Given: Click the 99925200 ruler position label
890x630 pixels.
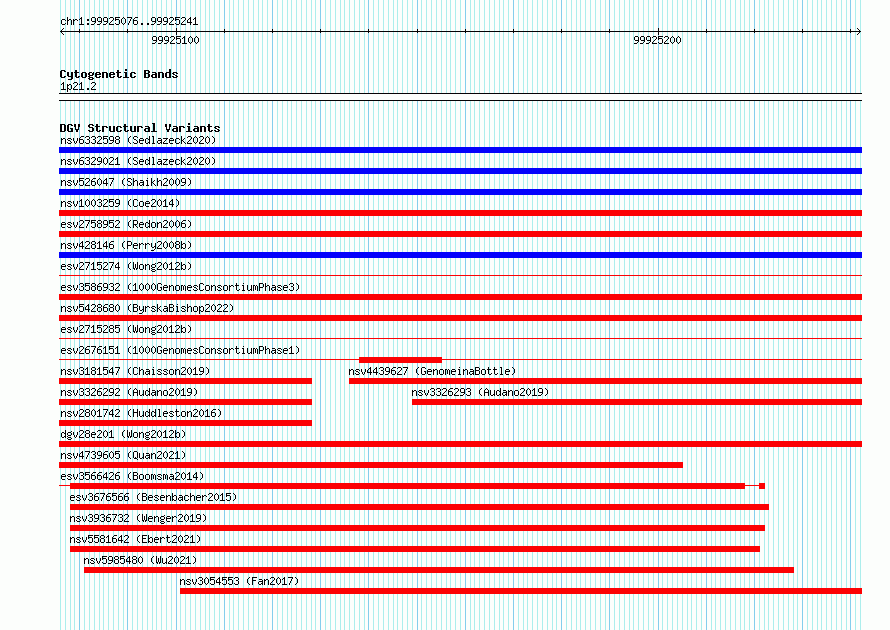Looking at the screenshot, I should pyautogui.click(x=657, y=40).
